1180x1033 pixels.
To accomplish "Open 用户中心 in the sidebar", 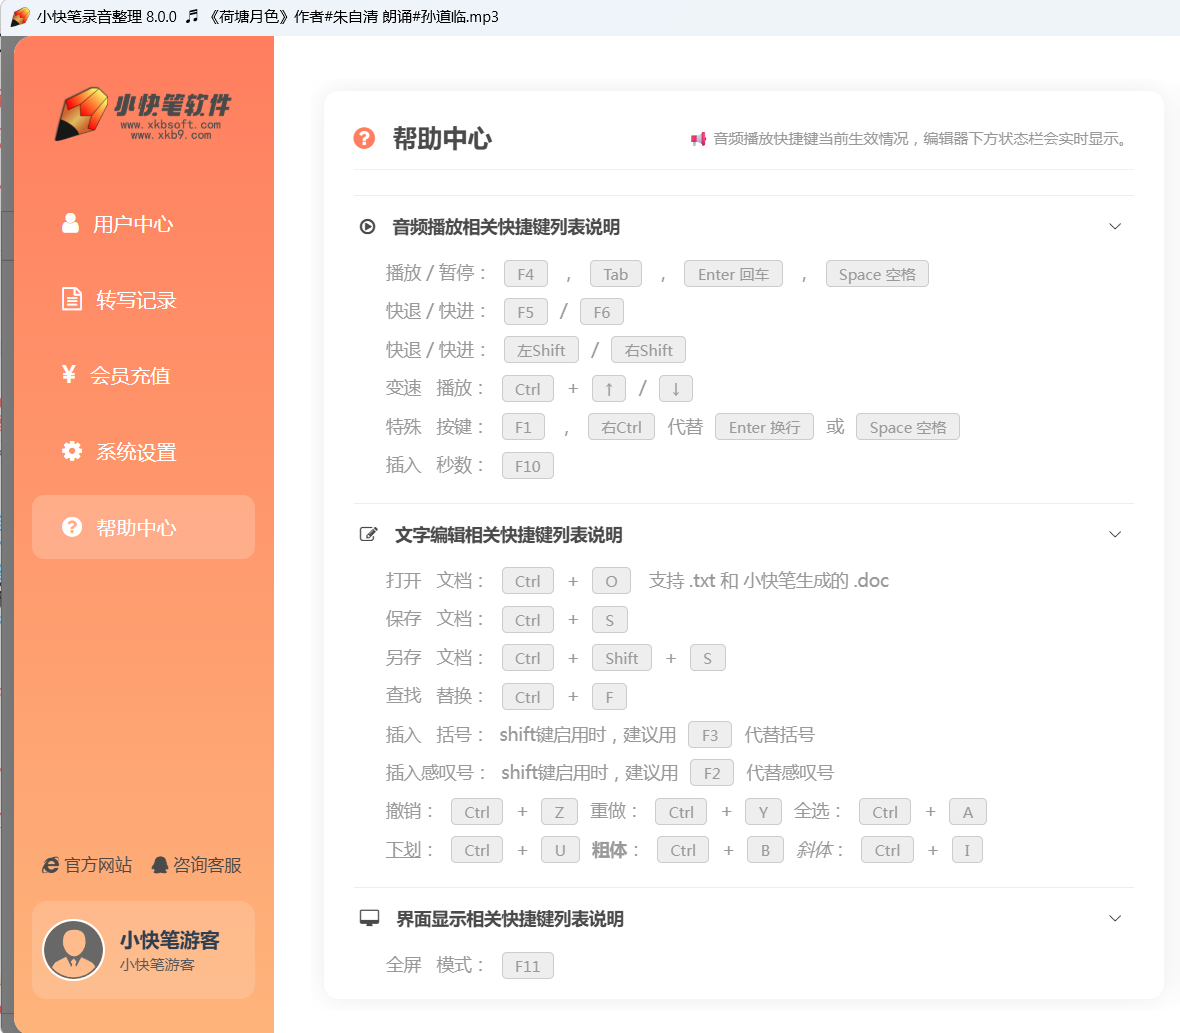I will (x=132, y=224).
